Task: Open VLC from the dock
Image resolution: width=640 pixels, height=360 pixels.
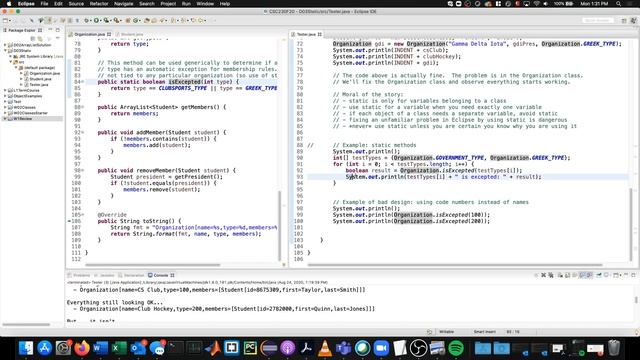Action: (325, 348)
